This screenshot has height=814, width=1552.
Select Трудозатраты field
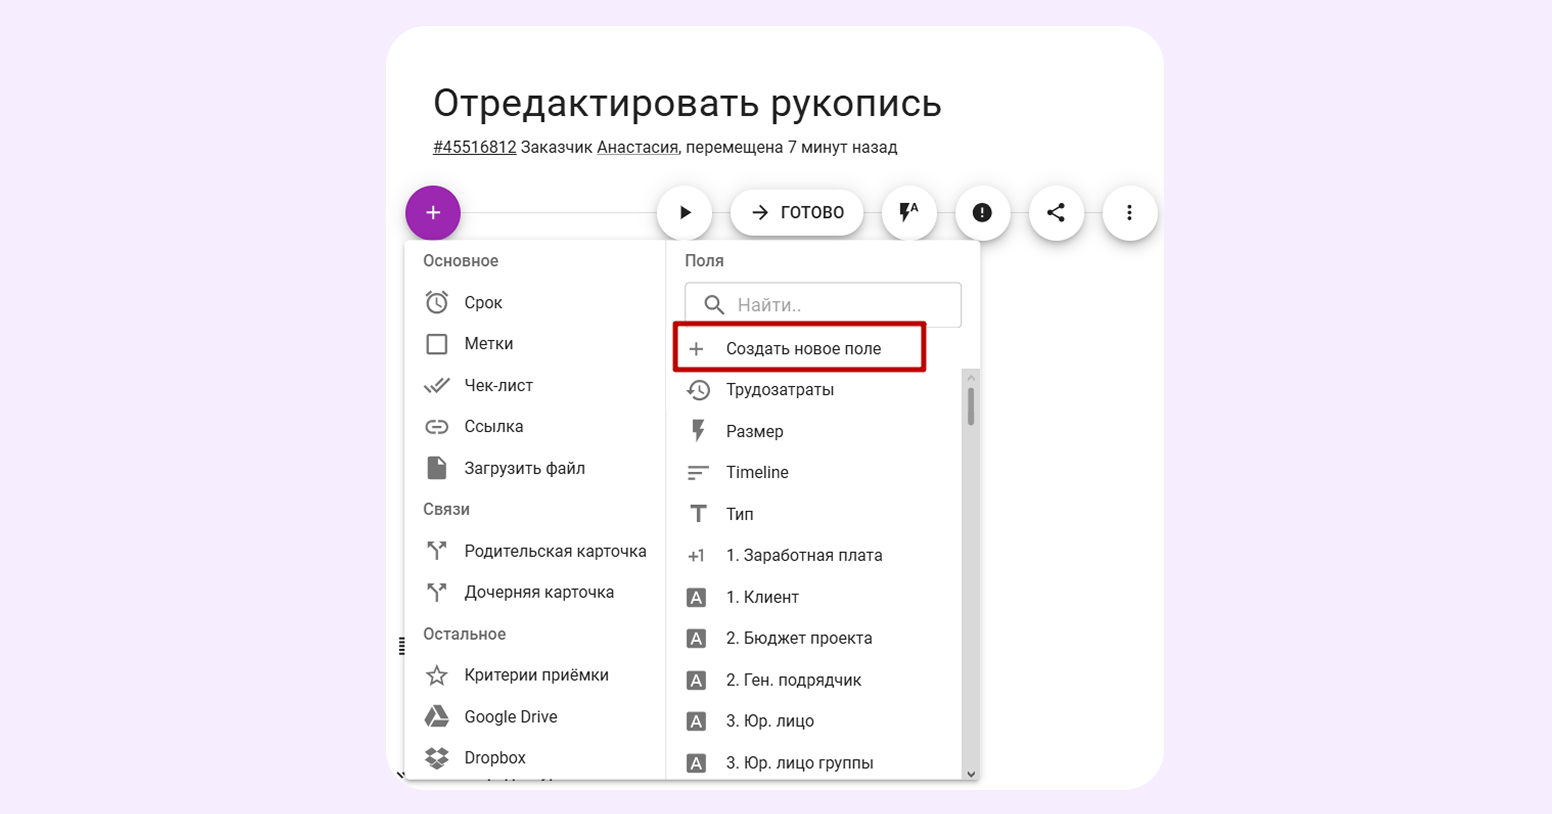coord(814,390)
